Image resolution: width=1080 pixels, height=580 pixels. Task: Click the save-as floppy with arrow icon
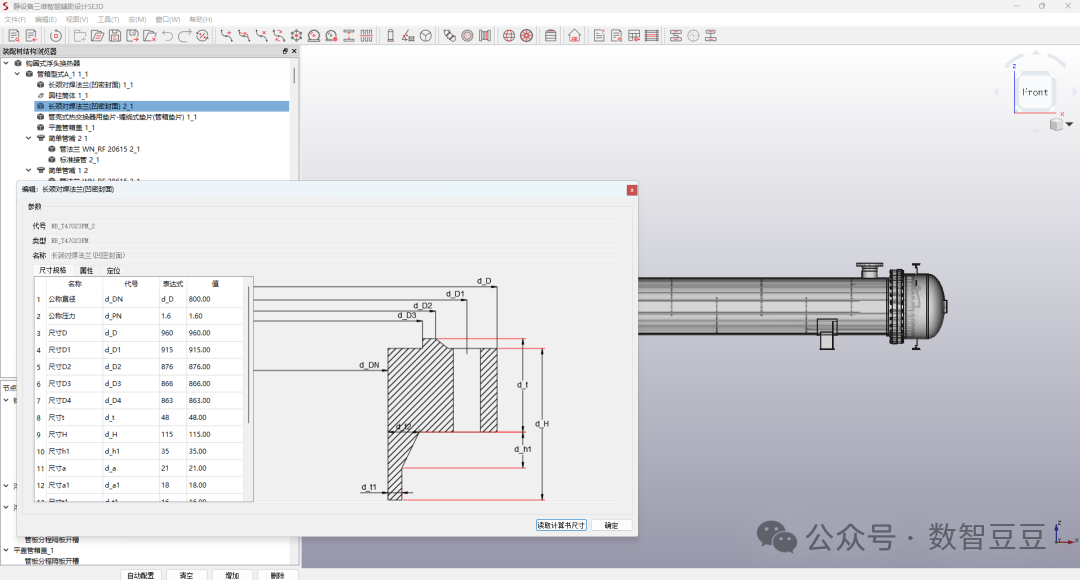132,36
